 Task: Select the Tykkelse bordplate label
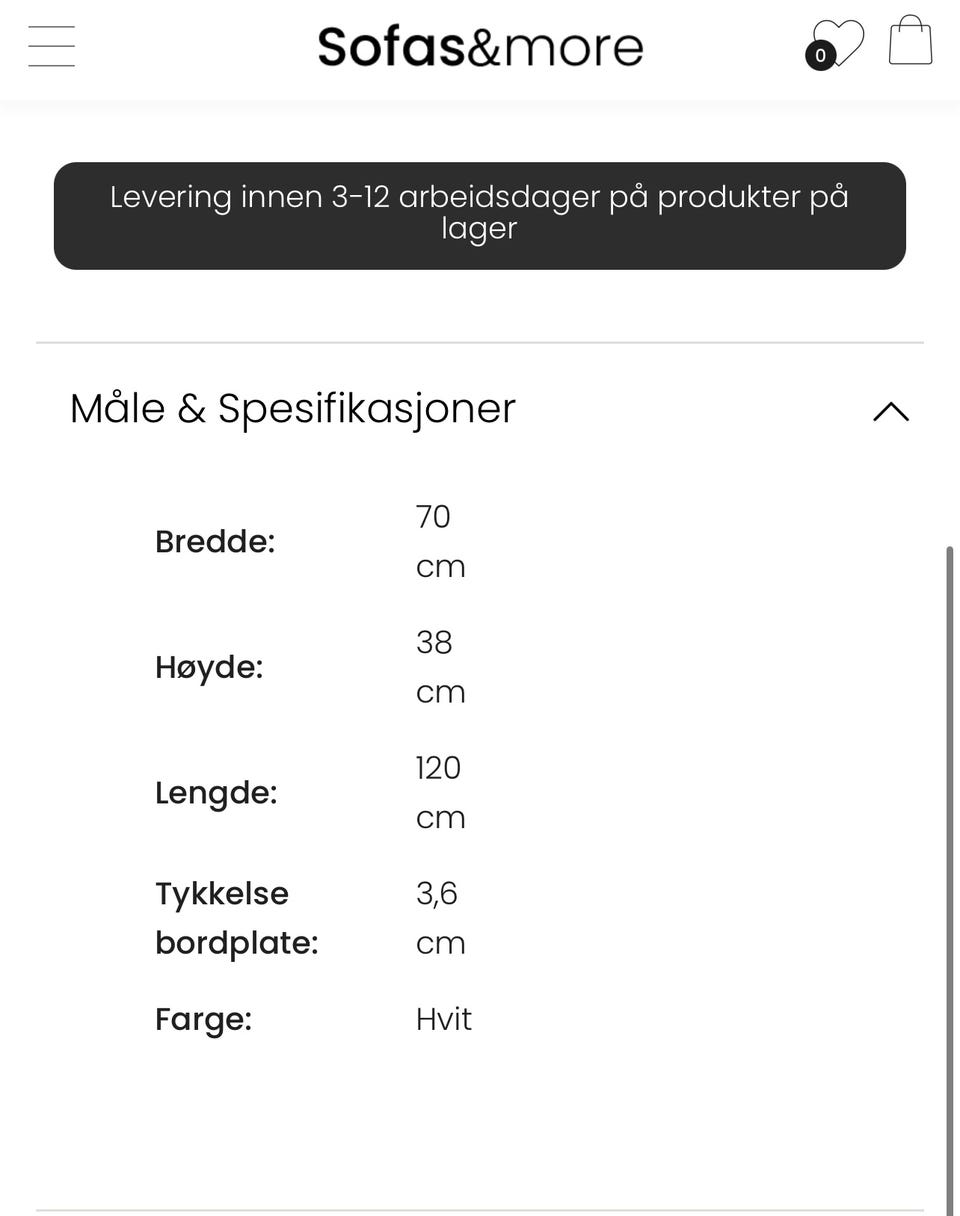click(237, 918)
